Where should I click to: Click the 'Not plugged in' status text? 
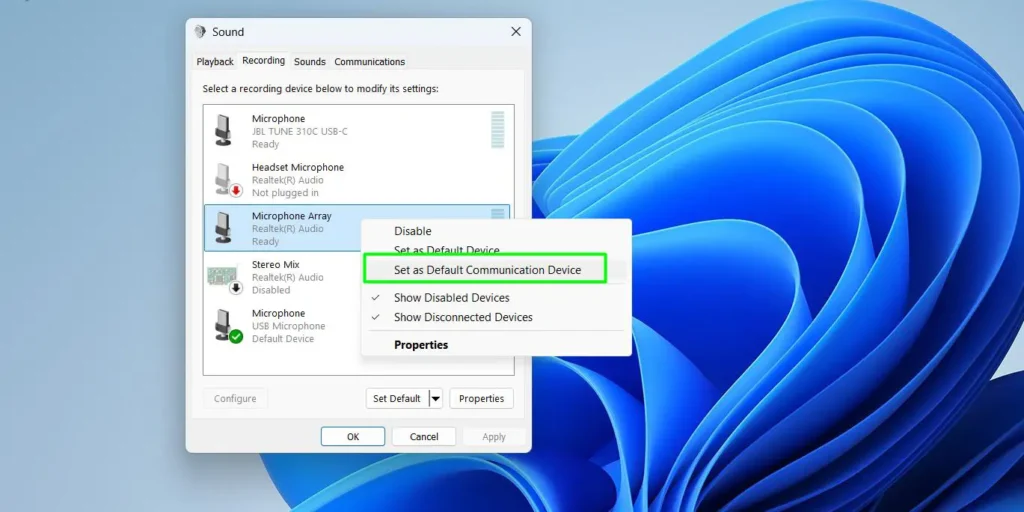pyautogui.click(x=285, y=193)
